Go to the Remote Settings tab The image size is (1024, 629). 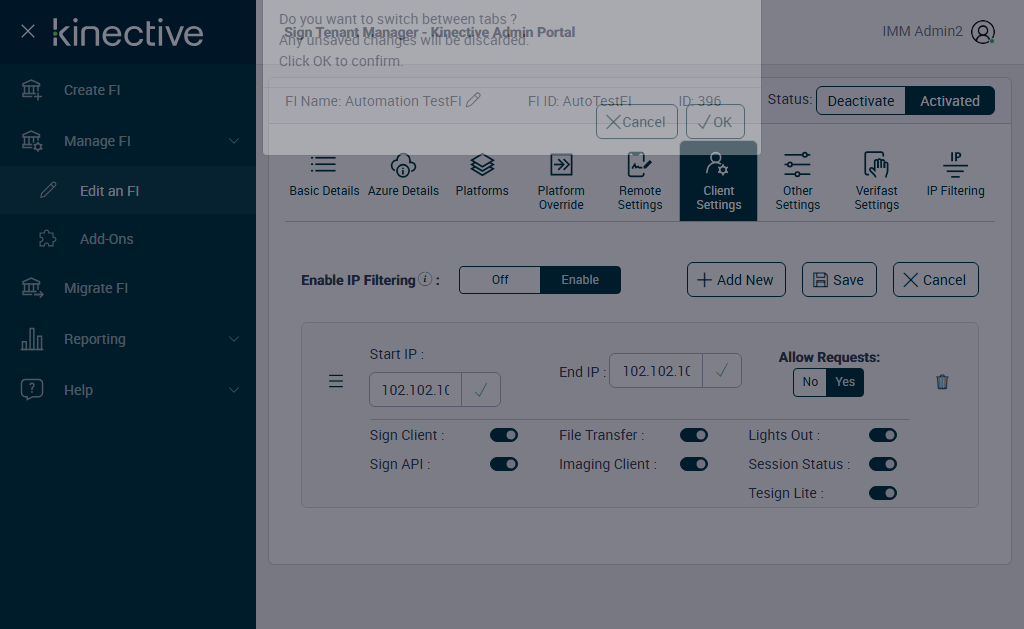pos(640,182)
